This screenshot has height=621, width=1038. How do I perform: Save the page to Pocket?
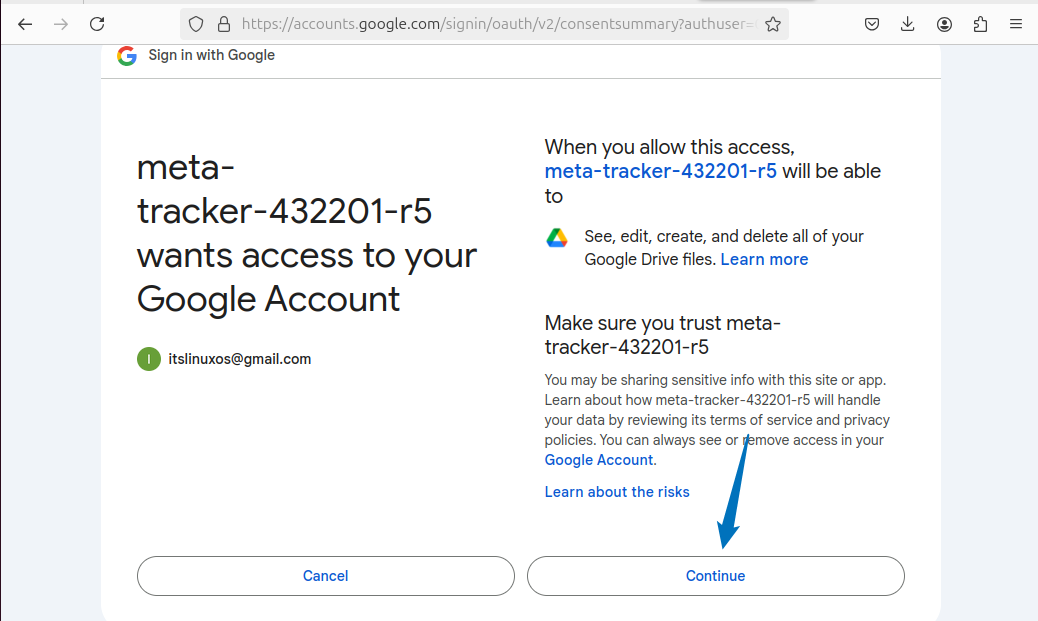point(871,24)
